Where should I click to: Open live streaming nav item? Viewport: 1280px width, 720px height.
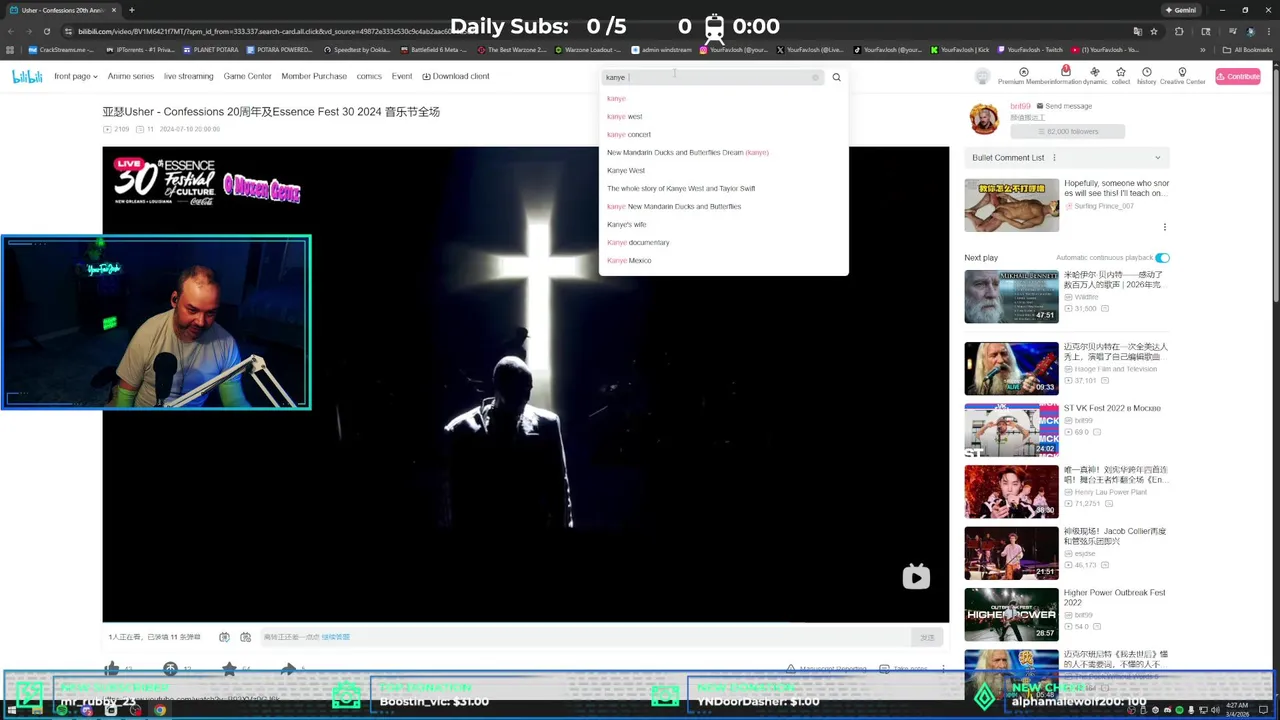pyautogui.click(x=189, y=76)
